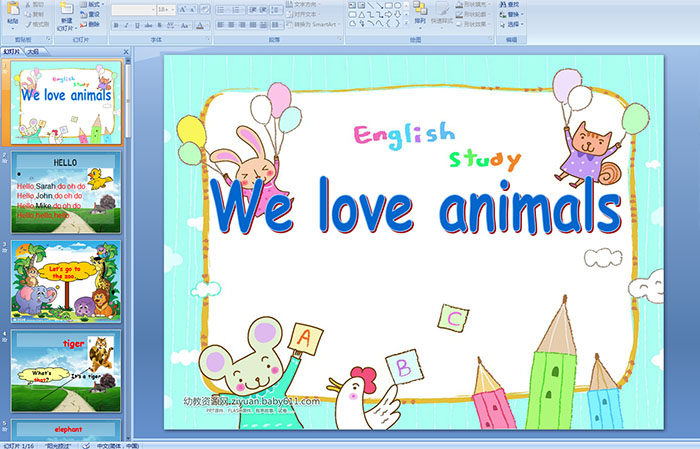Open the Font dialog launcher
The width and height of the screenshot is (700, 449).
[x=208, y=40]
